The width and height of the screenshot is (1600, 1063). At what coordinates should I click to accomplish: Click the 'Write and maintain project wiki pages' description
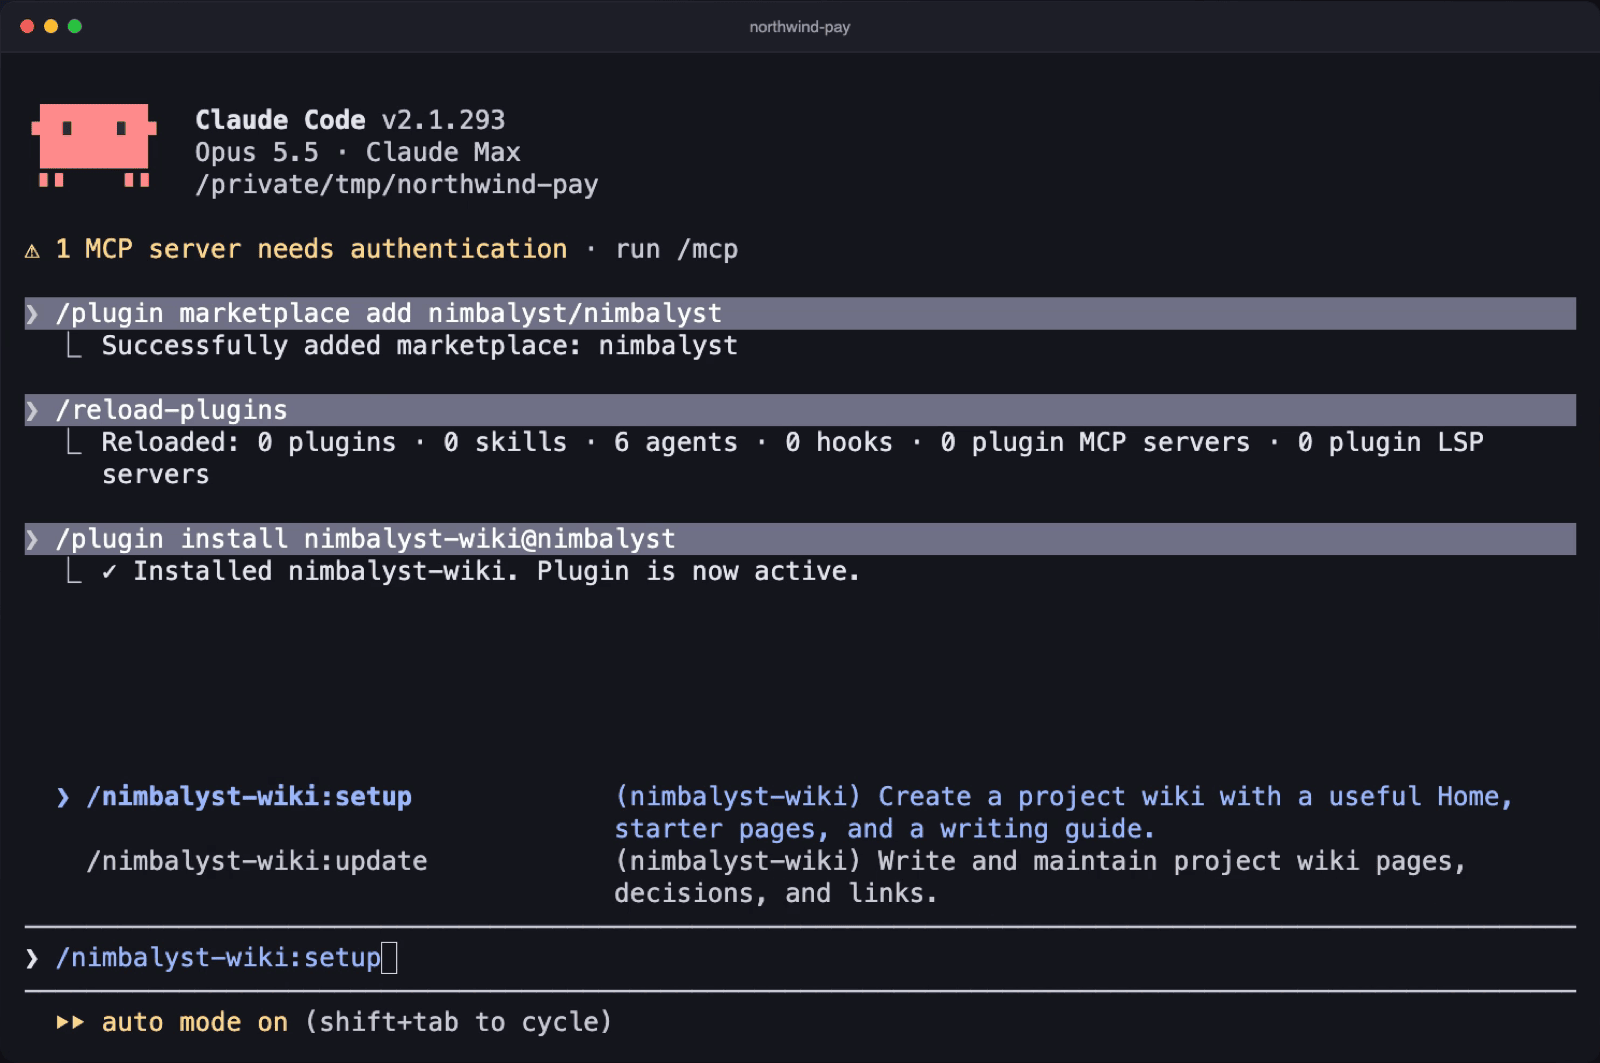click(1040, 877)
